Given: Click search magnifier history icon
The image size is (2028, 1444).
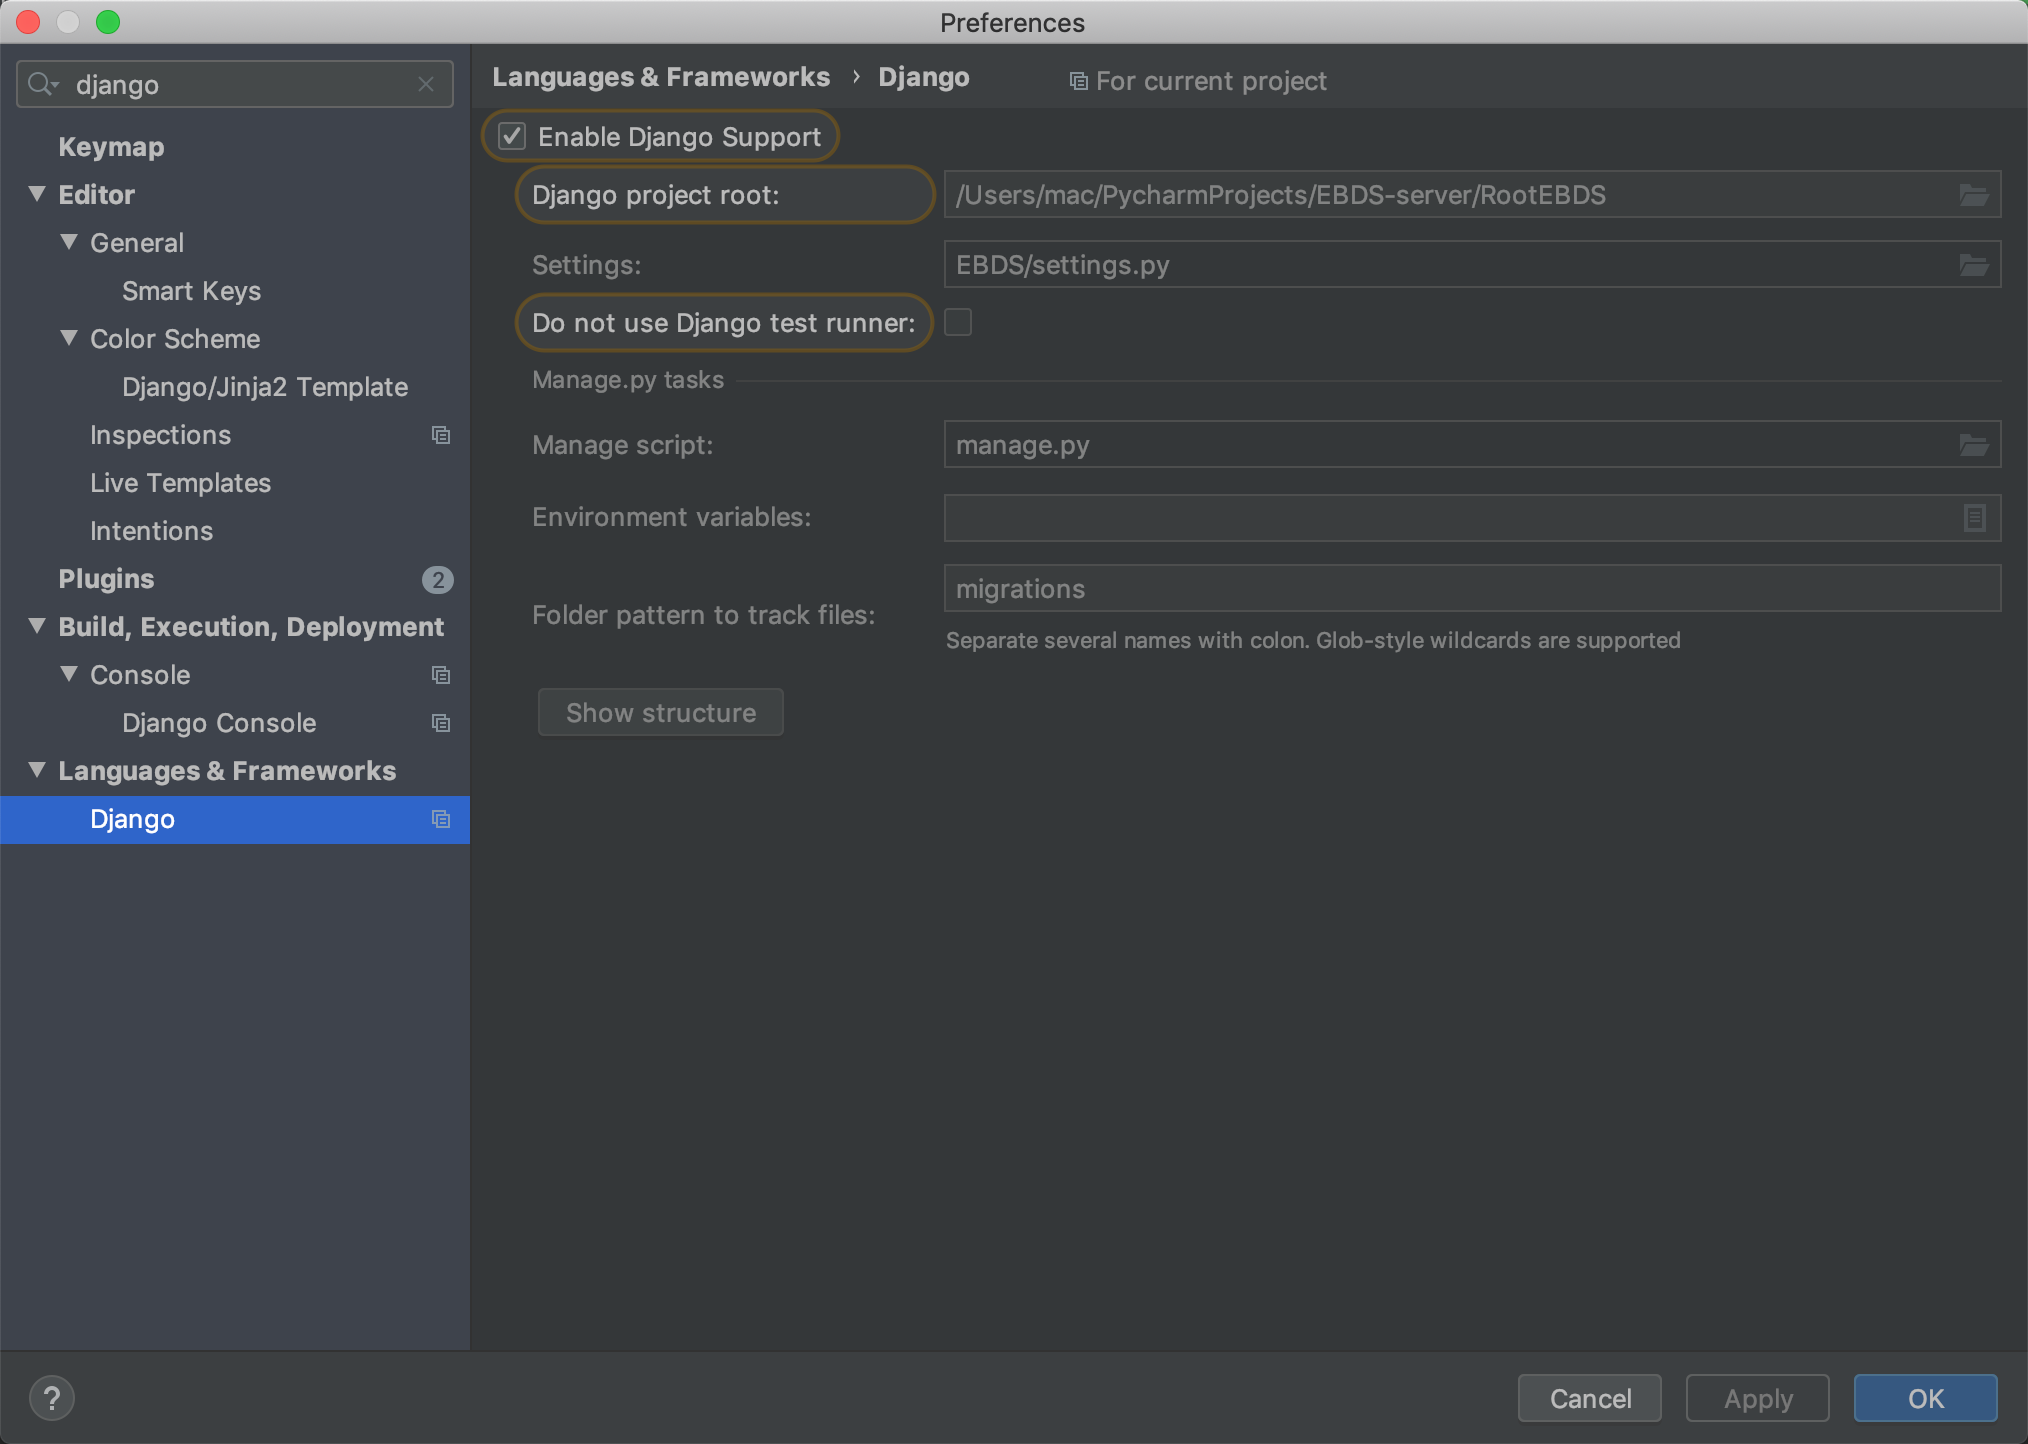Looking at the screenshot, I should pos(42,85).
